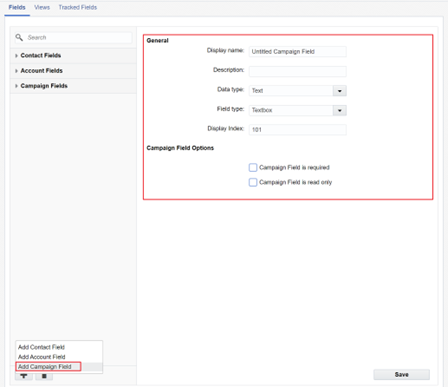Open the Data type dropdown arrow

[x=340, y=91]
